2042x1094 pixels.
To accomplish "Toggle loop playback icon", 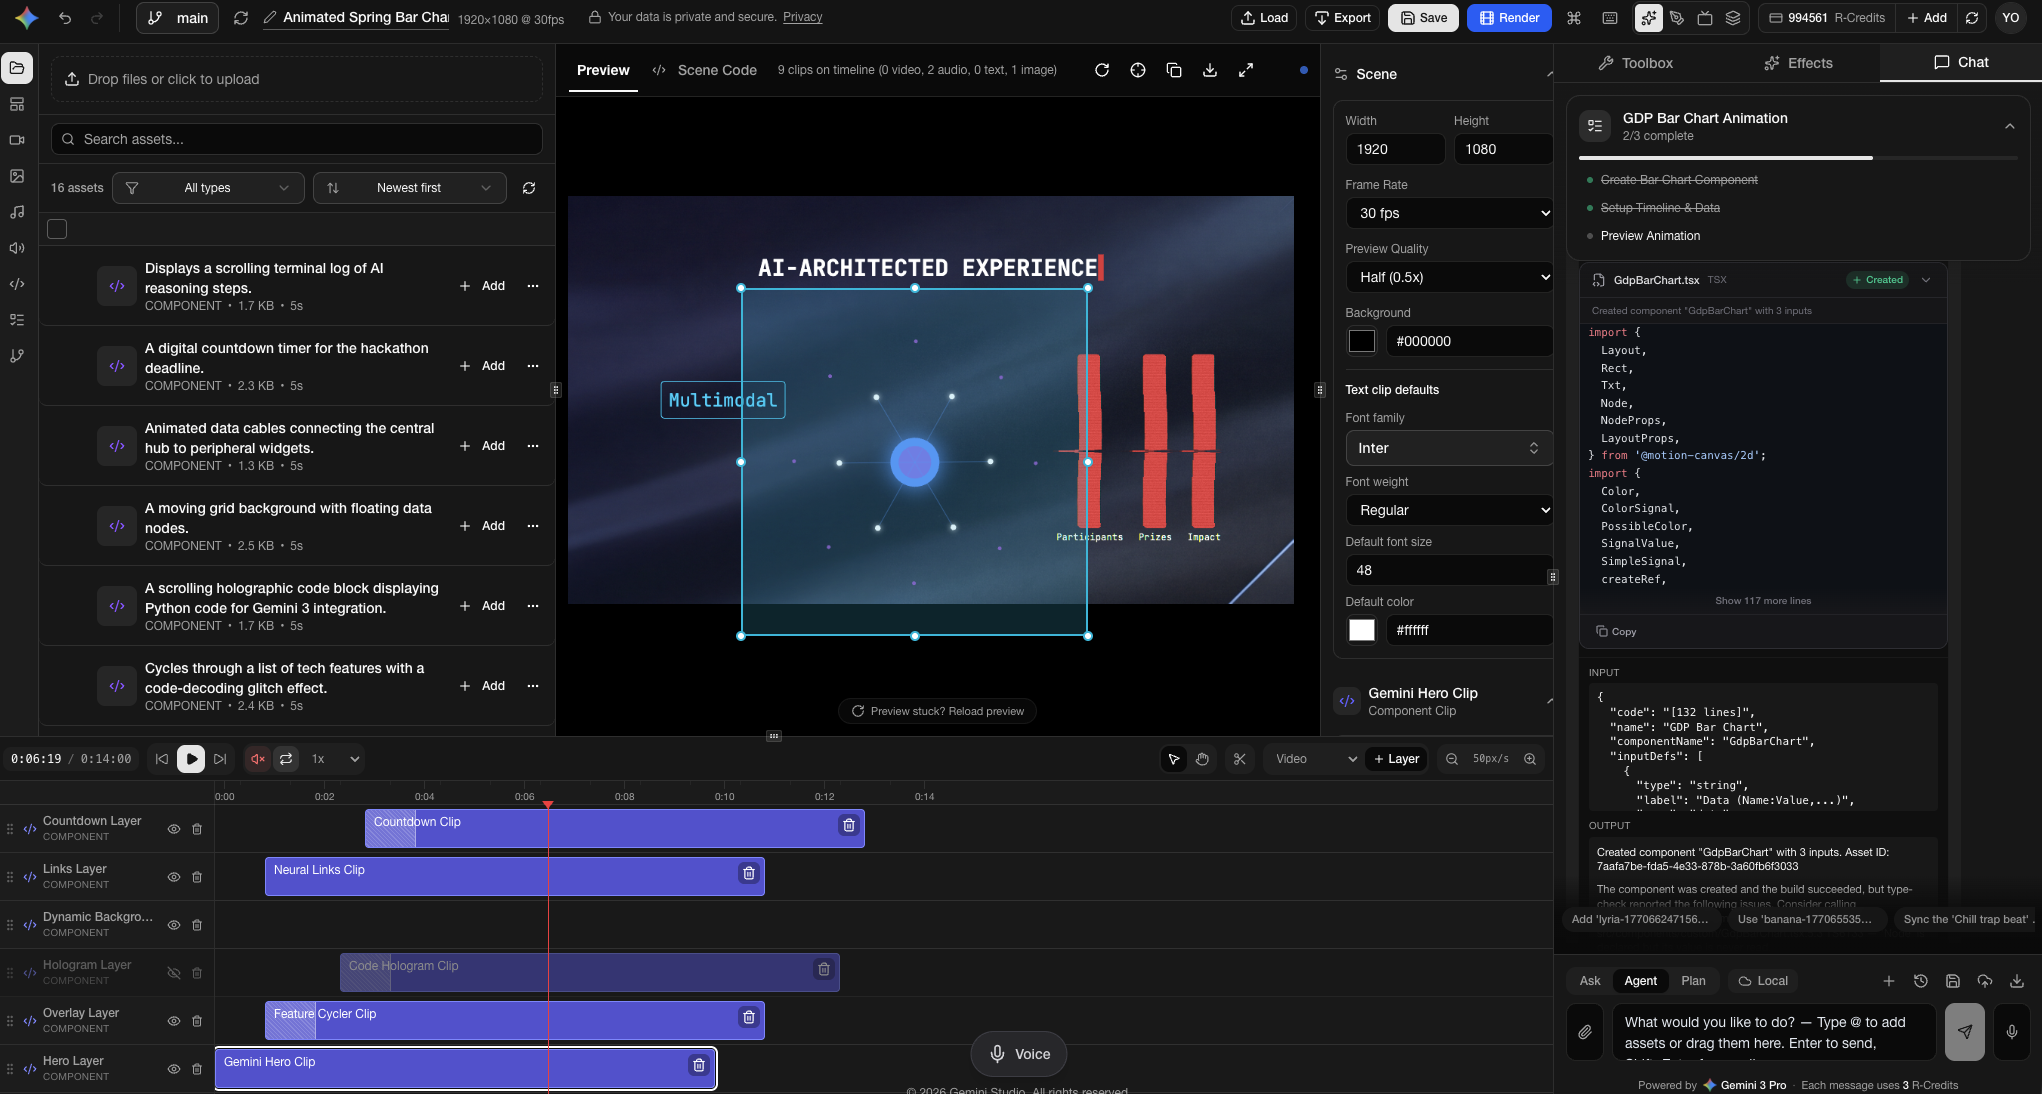I will point(286,759).
